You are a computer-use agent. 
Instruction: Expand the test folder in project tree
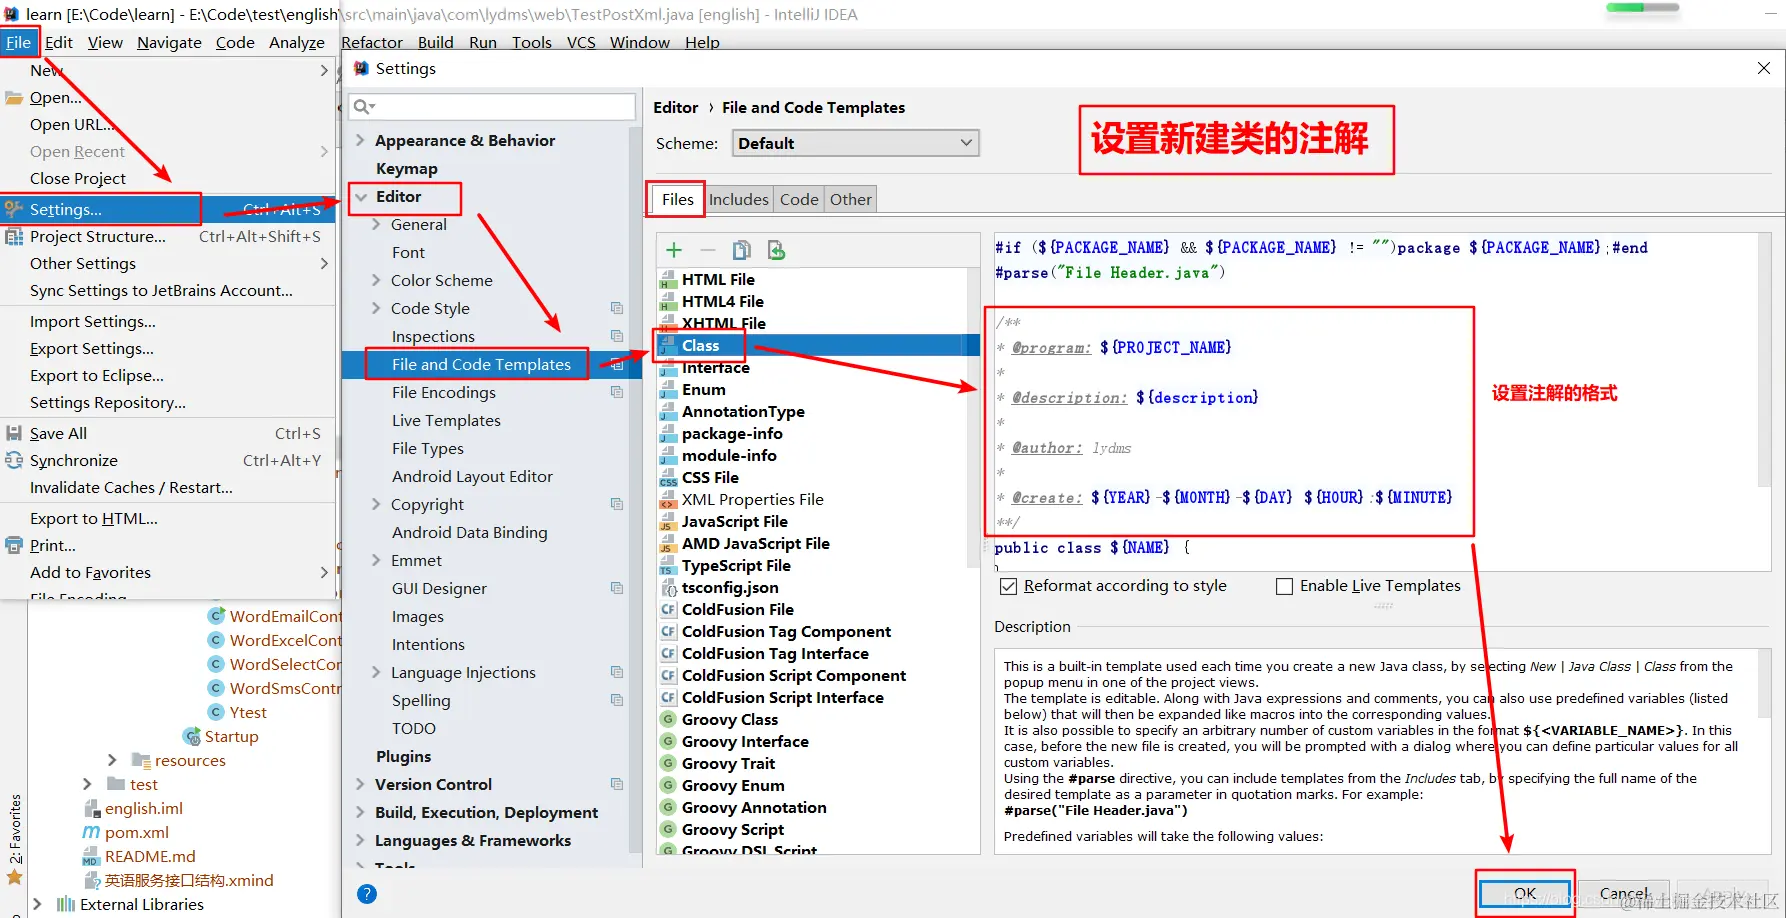tap(87, 784)
